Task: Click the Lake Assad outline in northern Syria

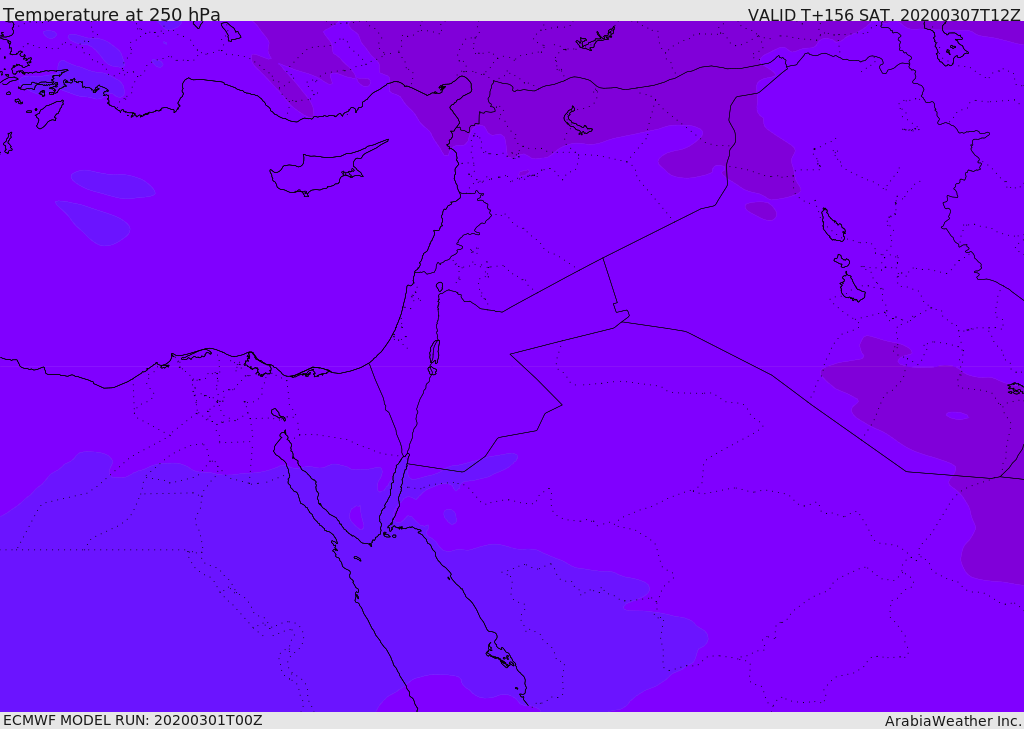Action: click(577, 121)
